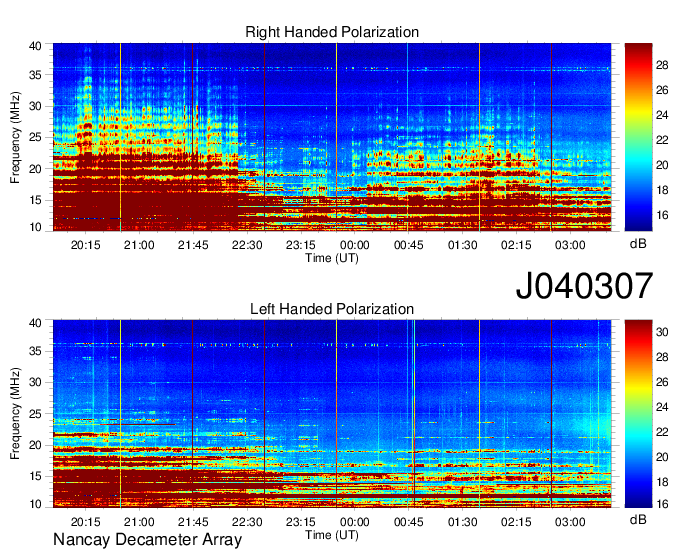Click the 03:00 time tick on Left Handed plot
Image resolution: width=680 pixels, height=552 pixels.
click(x=570, y=522)
